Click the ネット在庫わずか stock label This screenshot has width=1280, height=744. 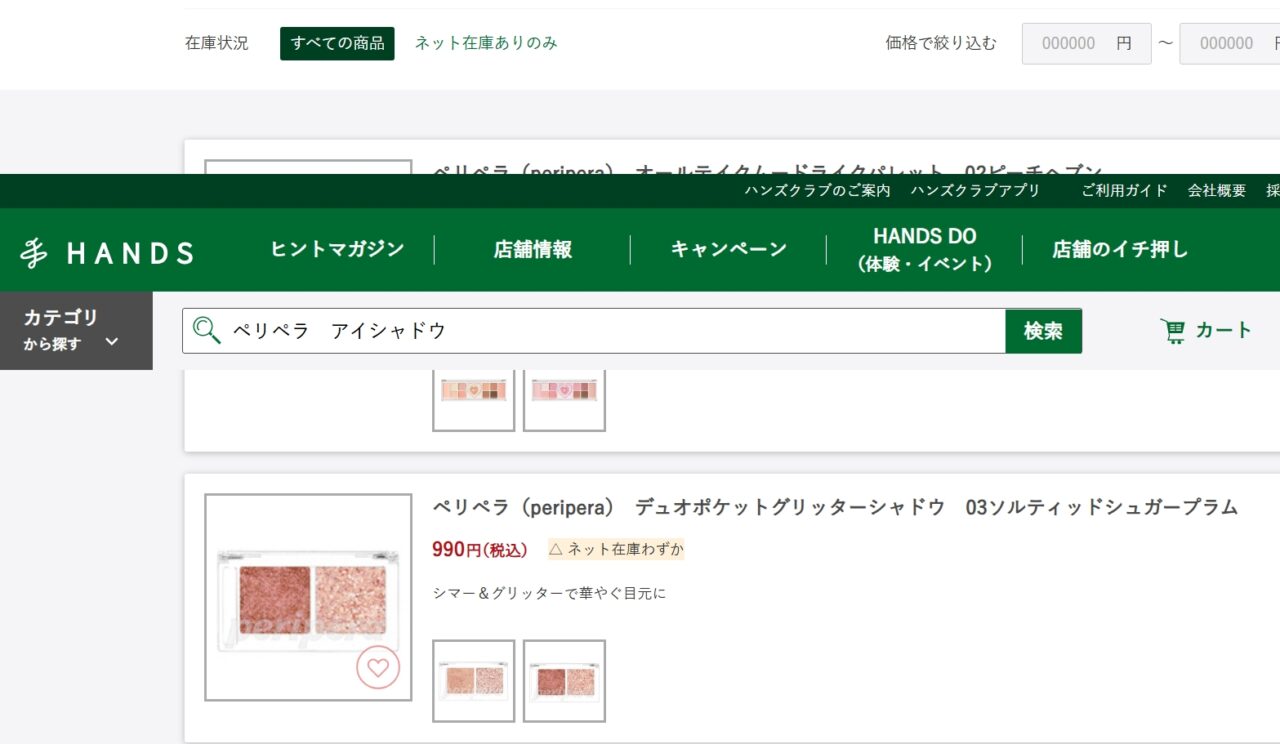tap(616, 549)
